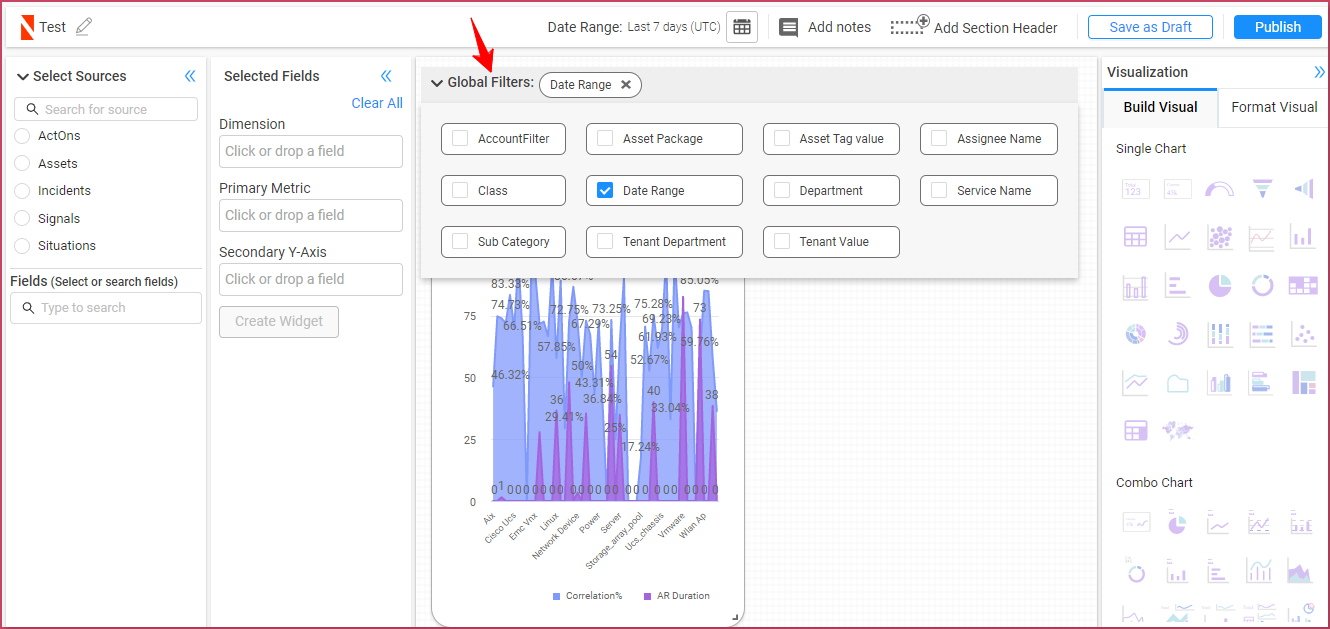Enable the AccountFilter checkbox
This screenshot has width=1330, height=629.
[460, 139]
